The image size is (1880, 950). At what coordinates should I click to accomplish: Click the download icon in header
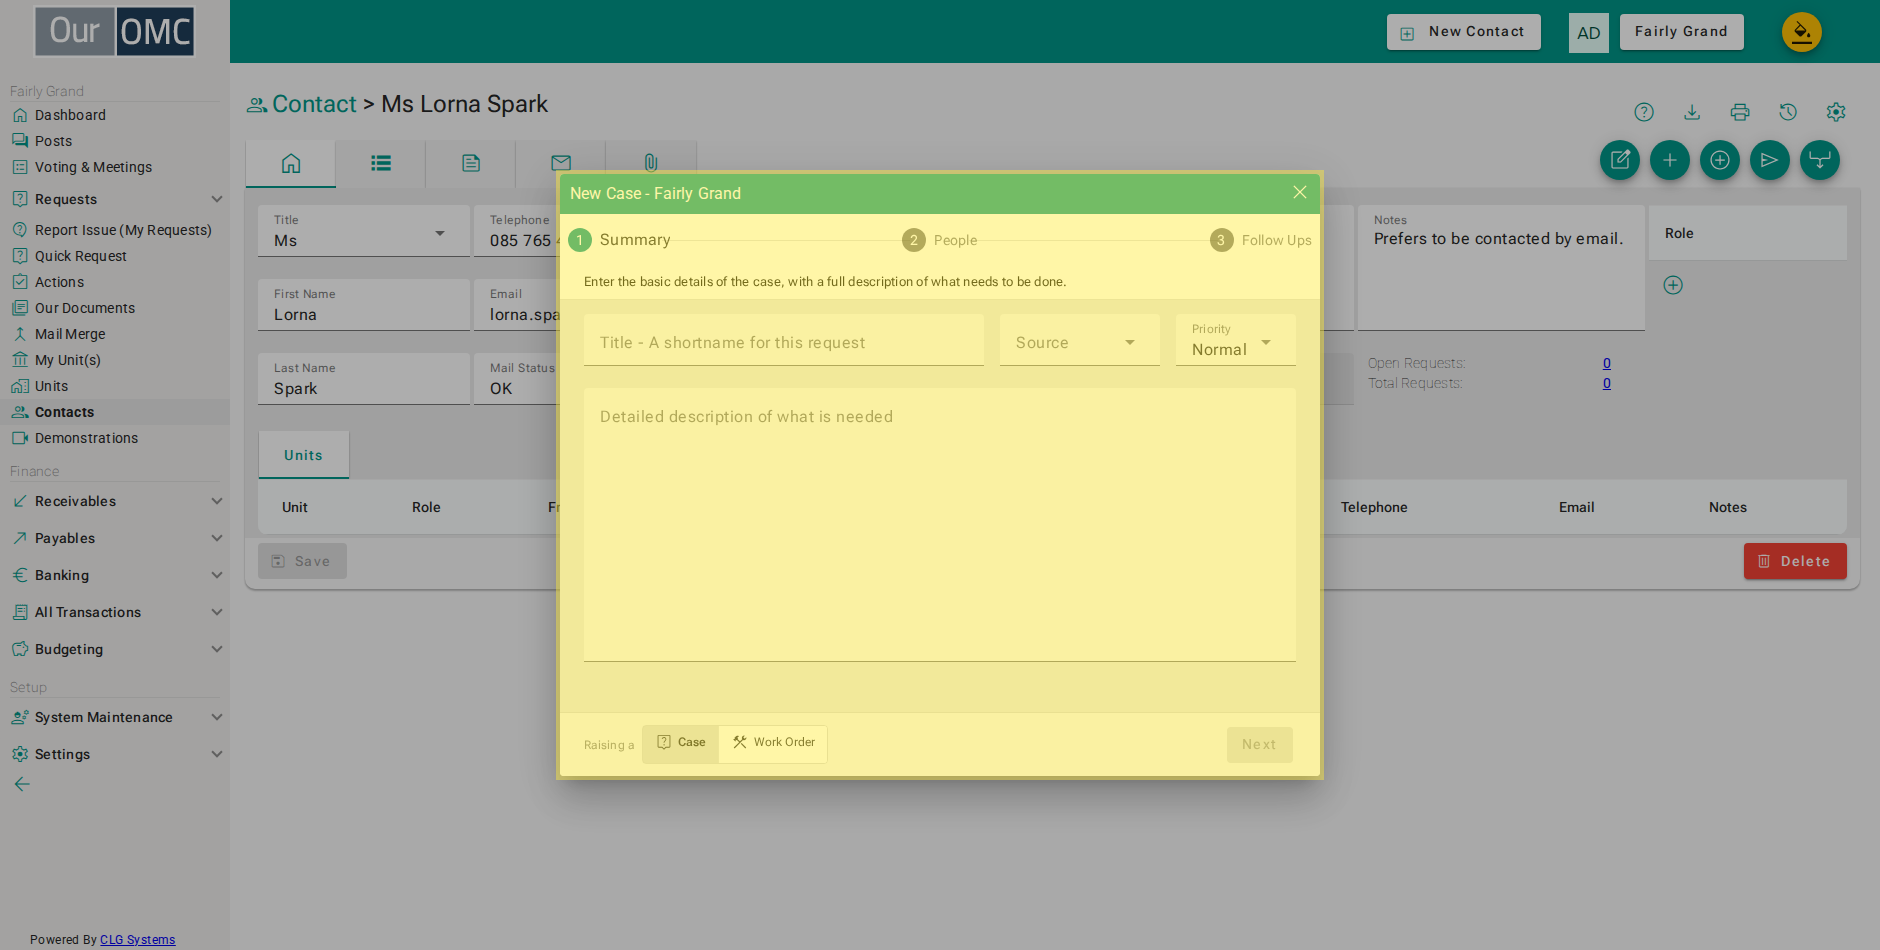click(x=1692, y=112)
